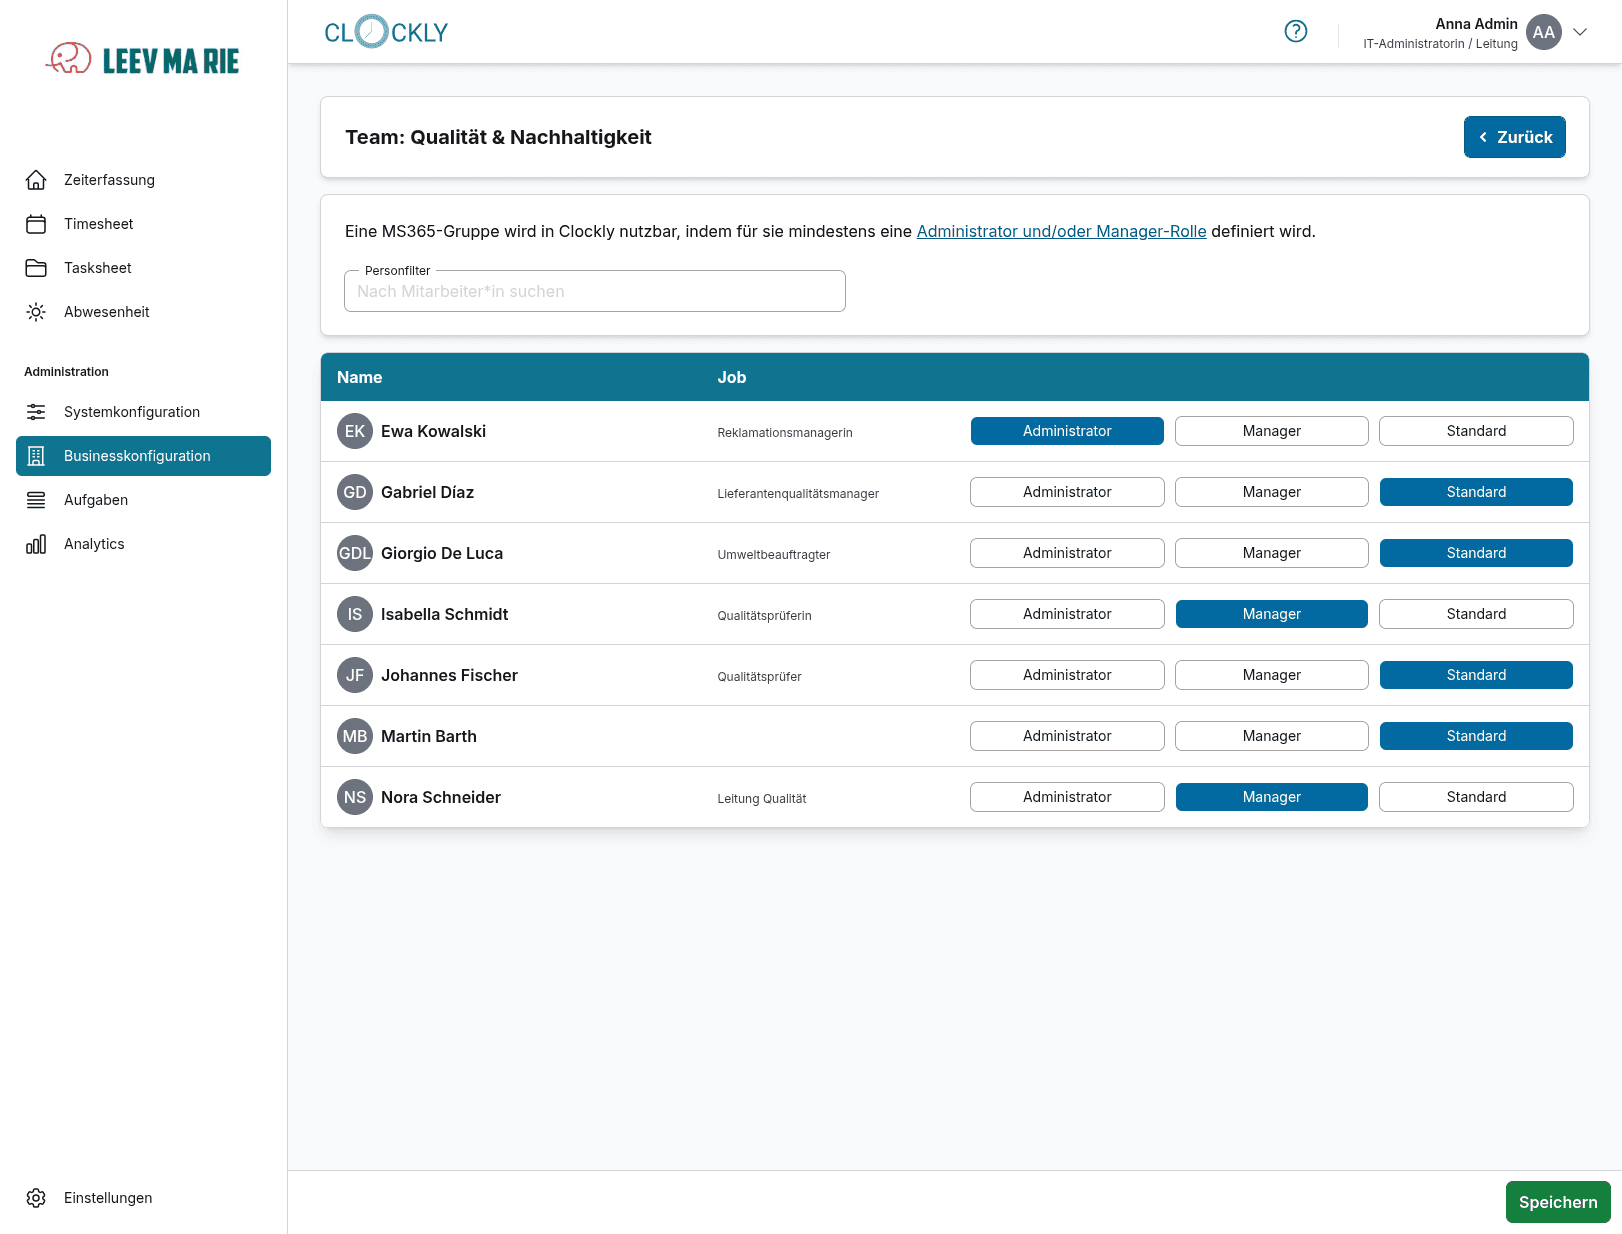Open Businesskonfiguration in the sidebar
The width and height of the screenshot is (1622, 1234).
[x=137, y=456]
